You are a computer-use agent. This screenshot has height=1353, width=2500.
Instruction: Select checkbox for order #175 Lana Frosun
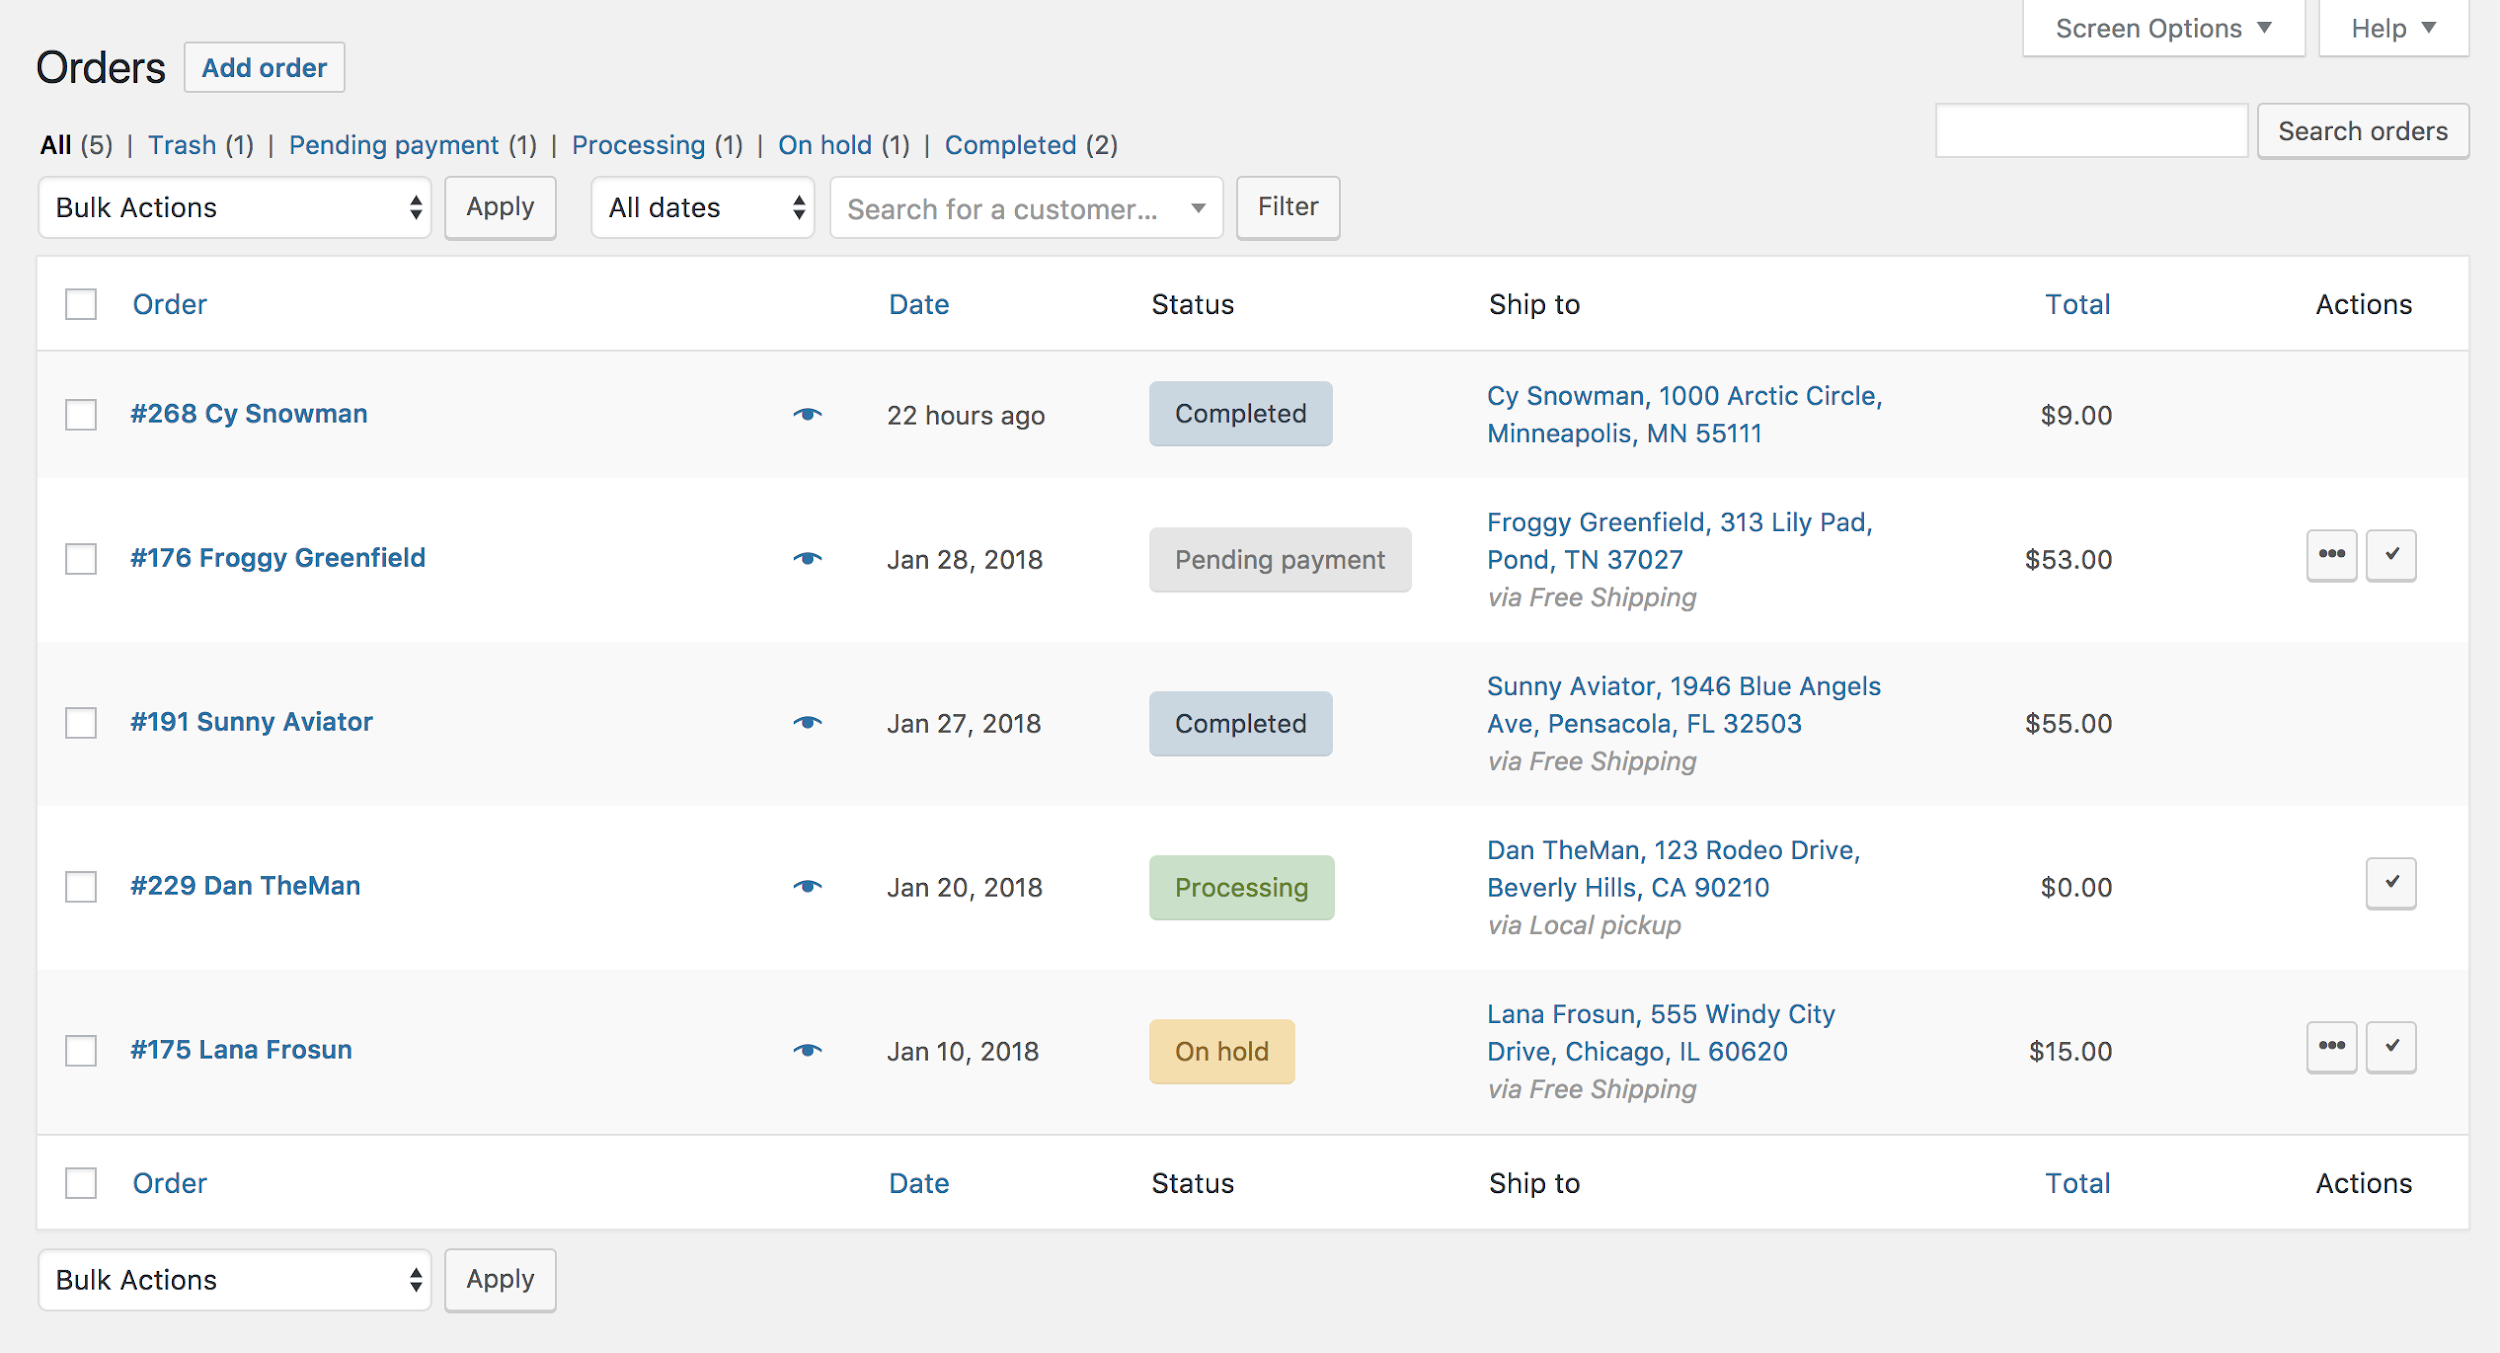[x=81, y=1050]
